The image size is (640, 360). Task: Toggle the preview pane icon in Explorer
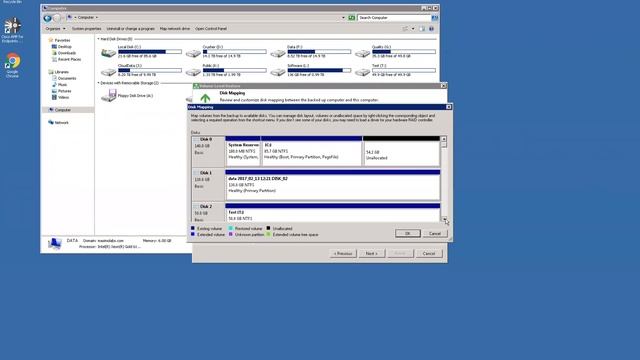422,29
